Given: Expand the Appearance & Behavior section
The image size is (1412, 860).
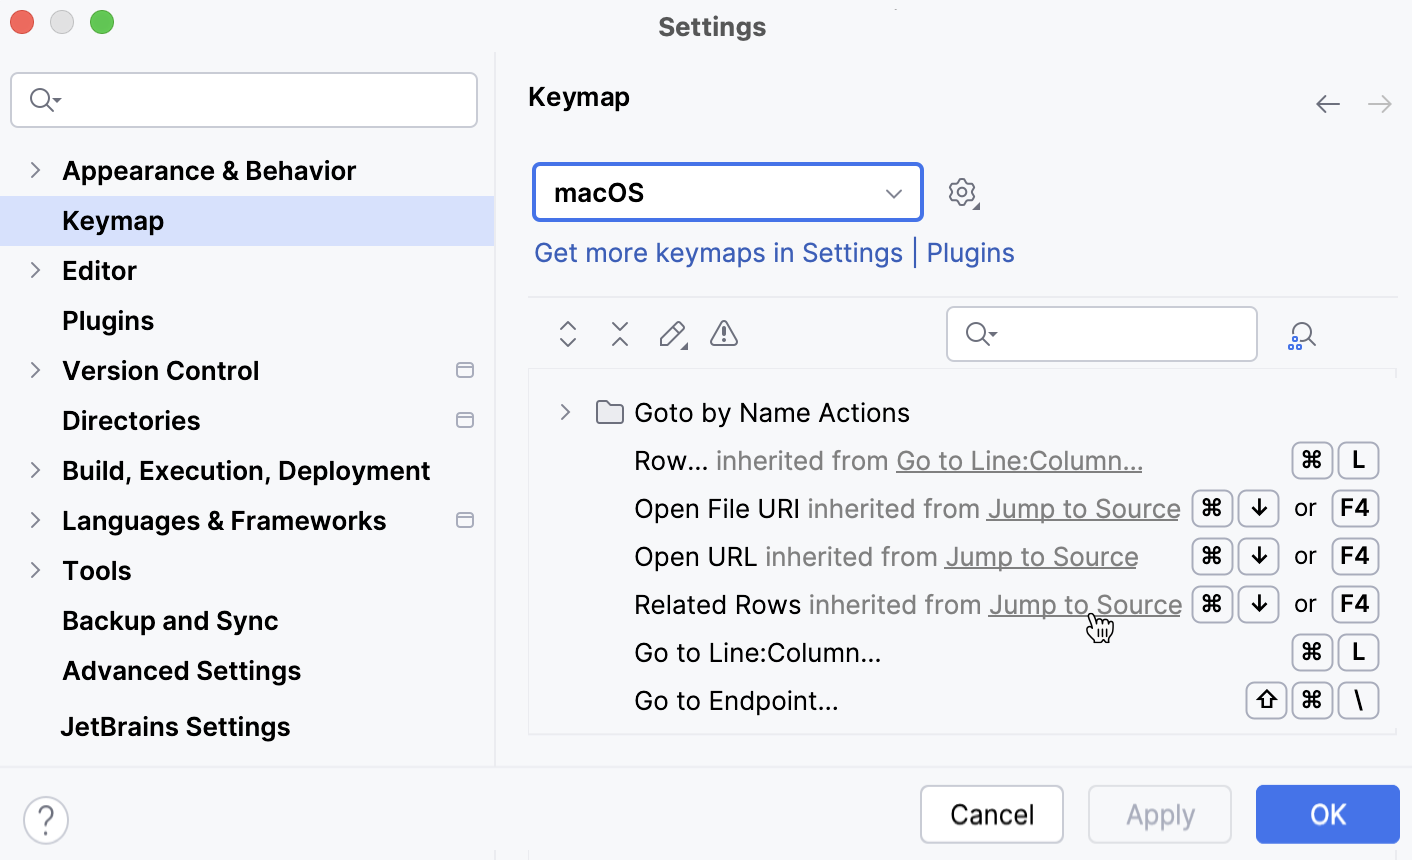Looking at the screenshot, I should point(36,170).
